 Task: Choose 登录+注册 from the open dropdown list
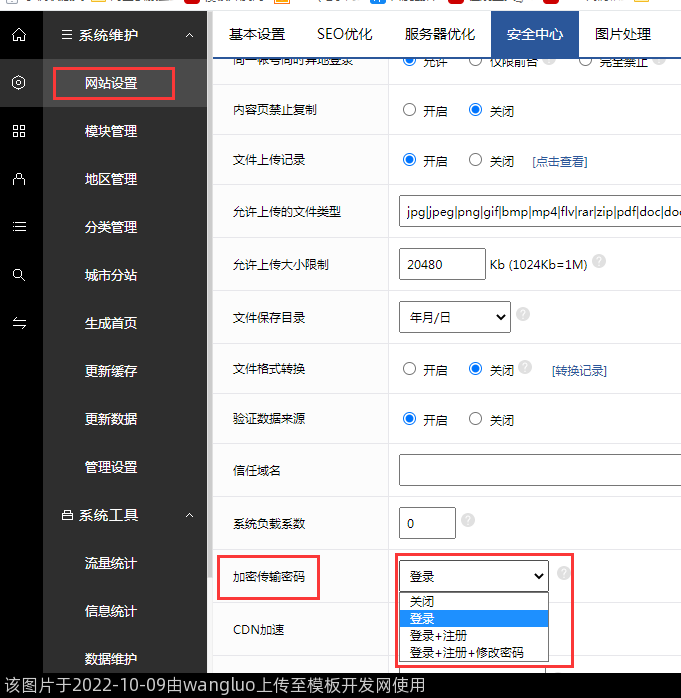click(438, 636)
